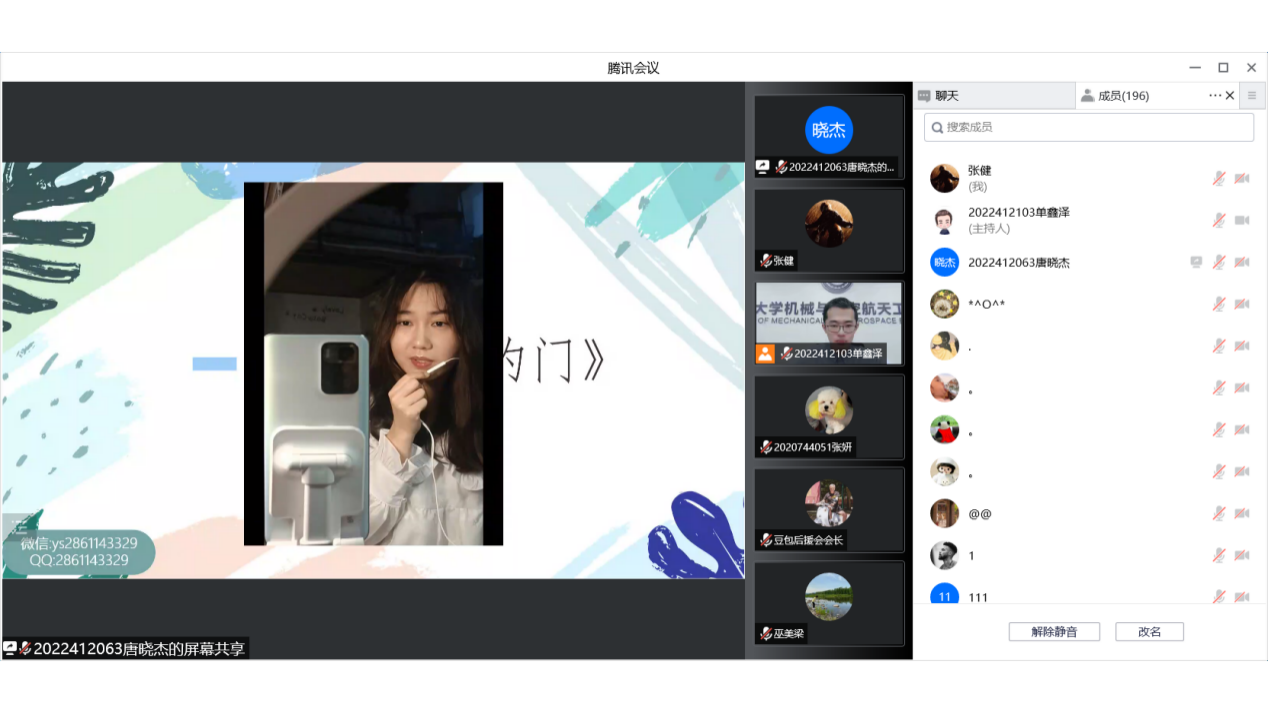Click the microphone icon in the *^O^* row
1269x714 pixels.
click(x=1219, y=304)
